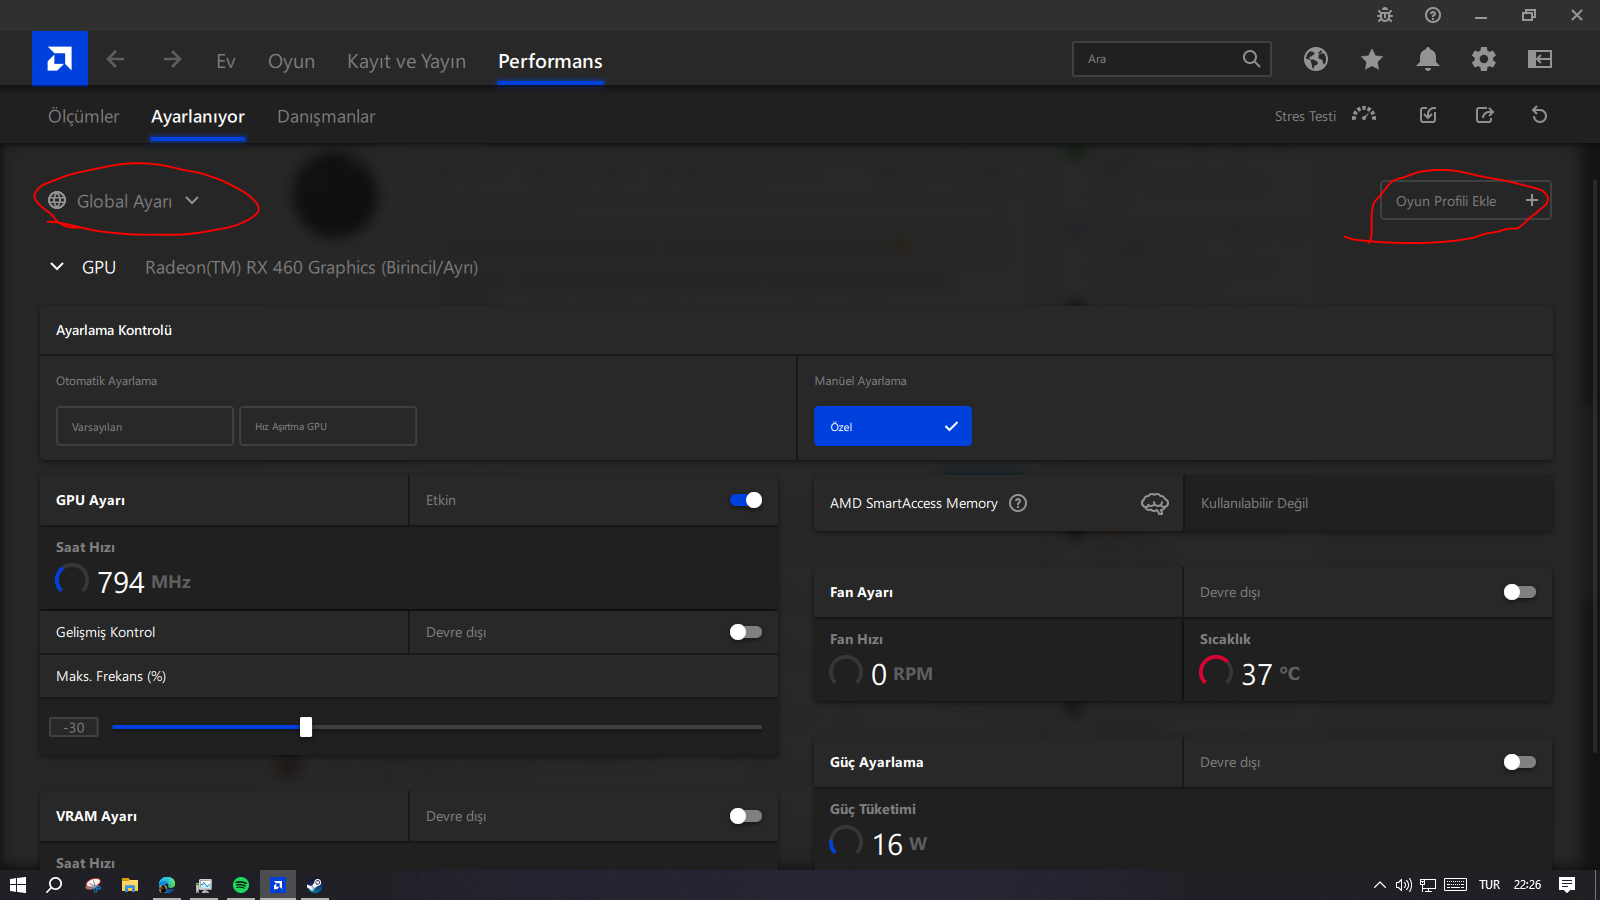This screenshot has height=900, width=1600.
Task: Click the 16 W power consumption reading
Action: pos(899,844)
